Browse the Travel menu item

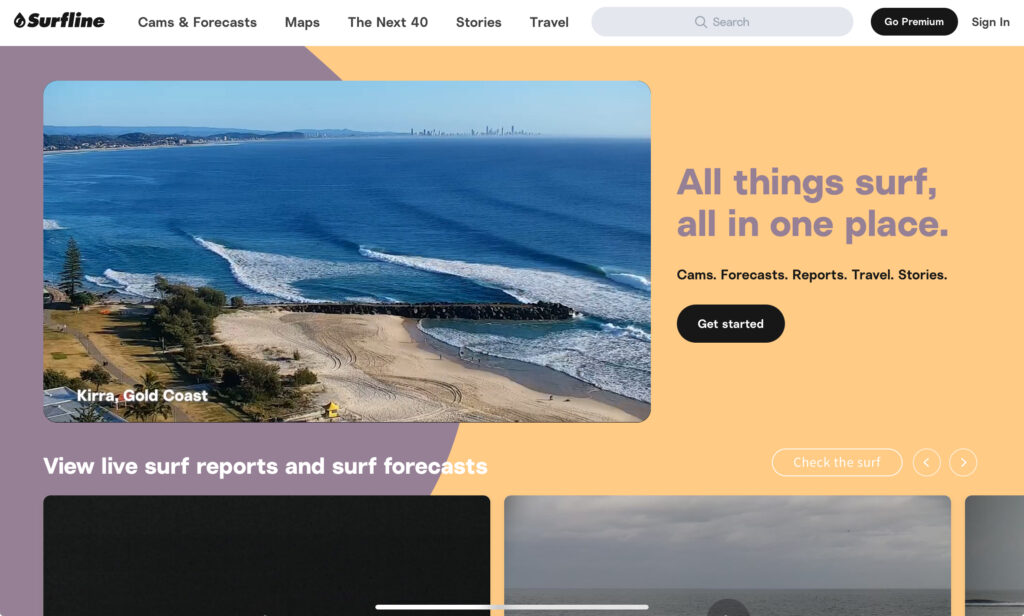[549, 22]
